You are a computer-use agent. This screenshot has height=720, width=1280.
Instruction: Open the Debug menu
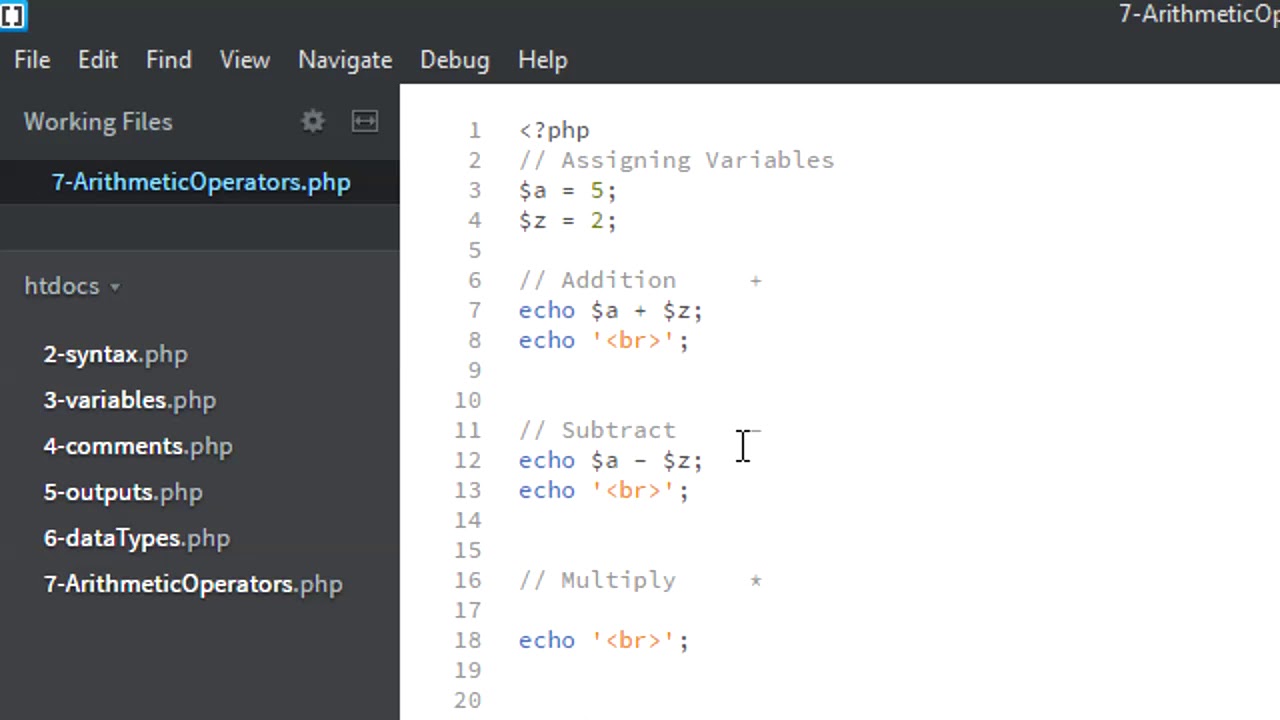pos(455,60)
